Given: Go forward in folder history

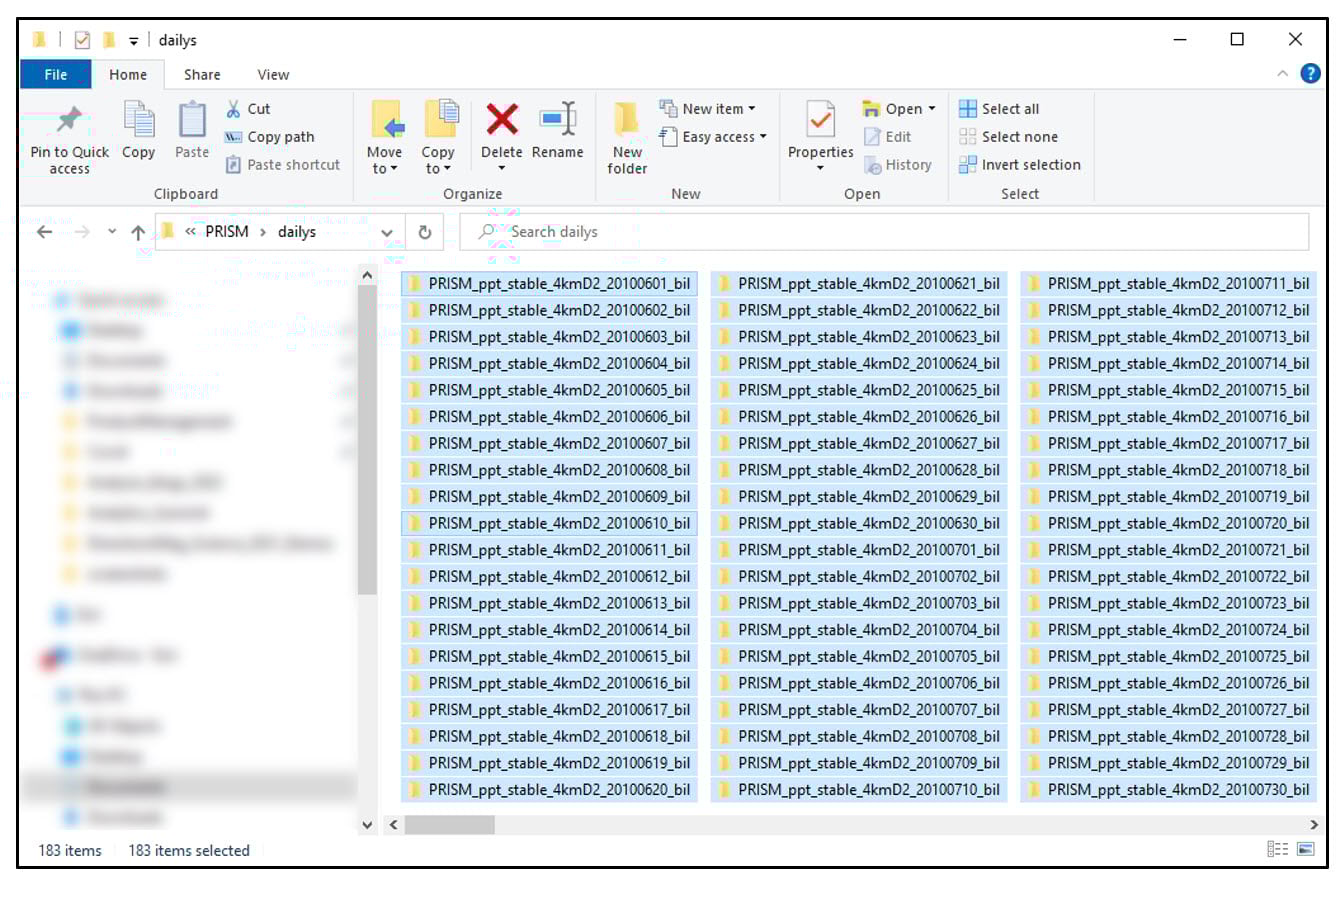Looking at the screenshot, I should tap(82, 232).
